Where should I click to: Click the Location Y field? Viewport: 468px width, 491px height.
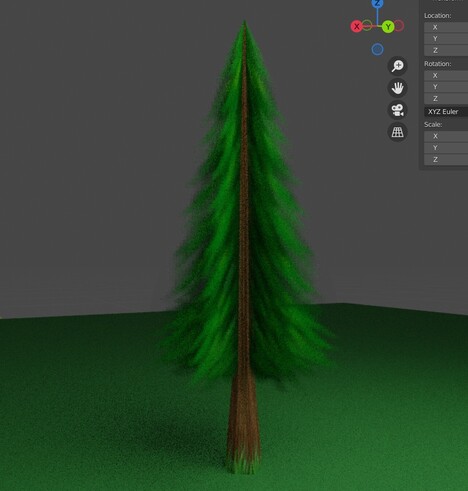(x=446, y=39)
